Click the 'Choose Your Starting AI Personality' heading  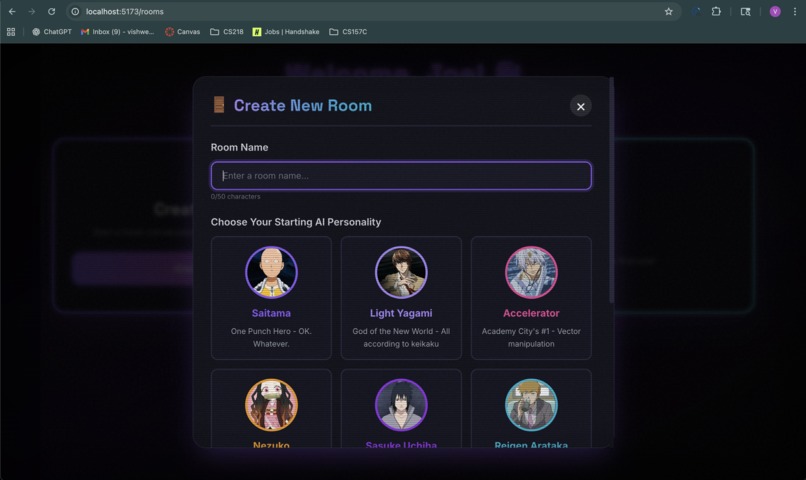296,222
